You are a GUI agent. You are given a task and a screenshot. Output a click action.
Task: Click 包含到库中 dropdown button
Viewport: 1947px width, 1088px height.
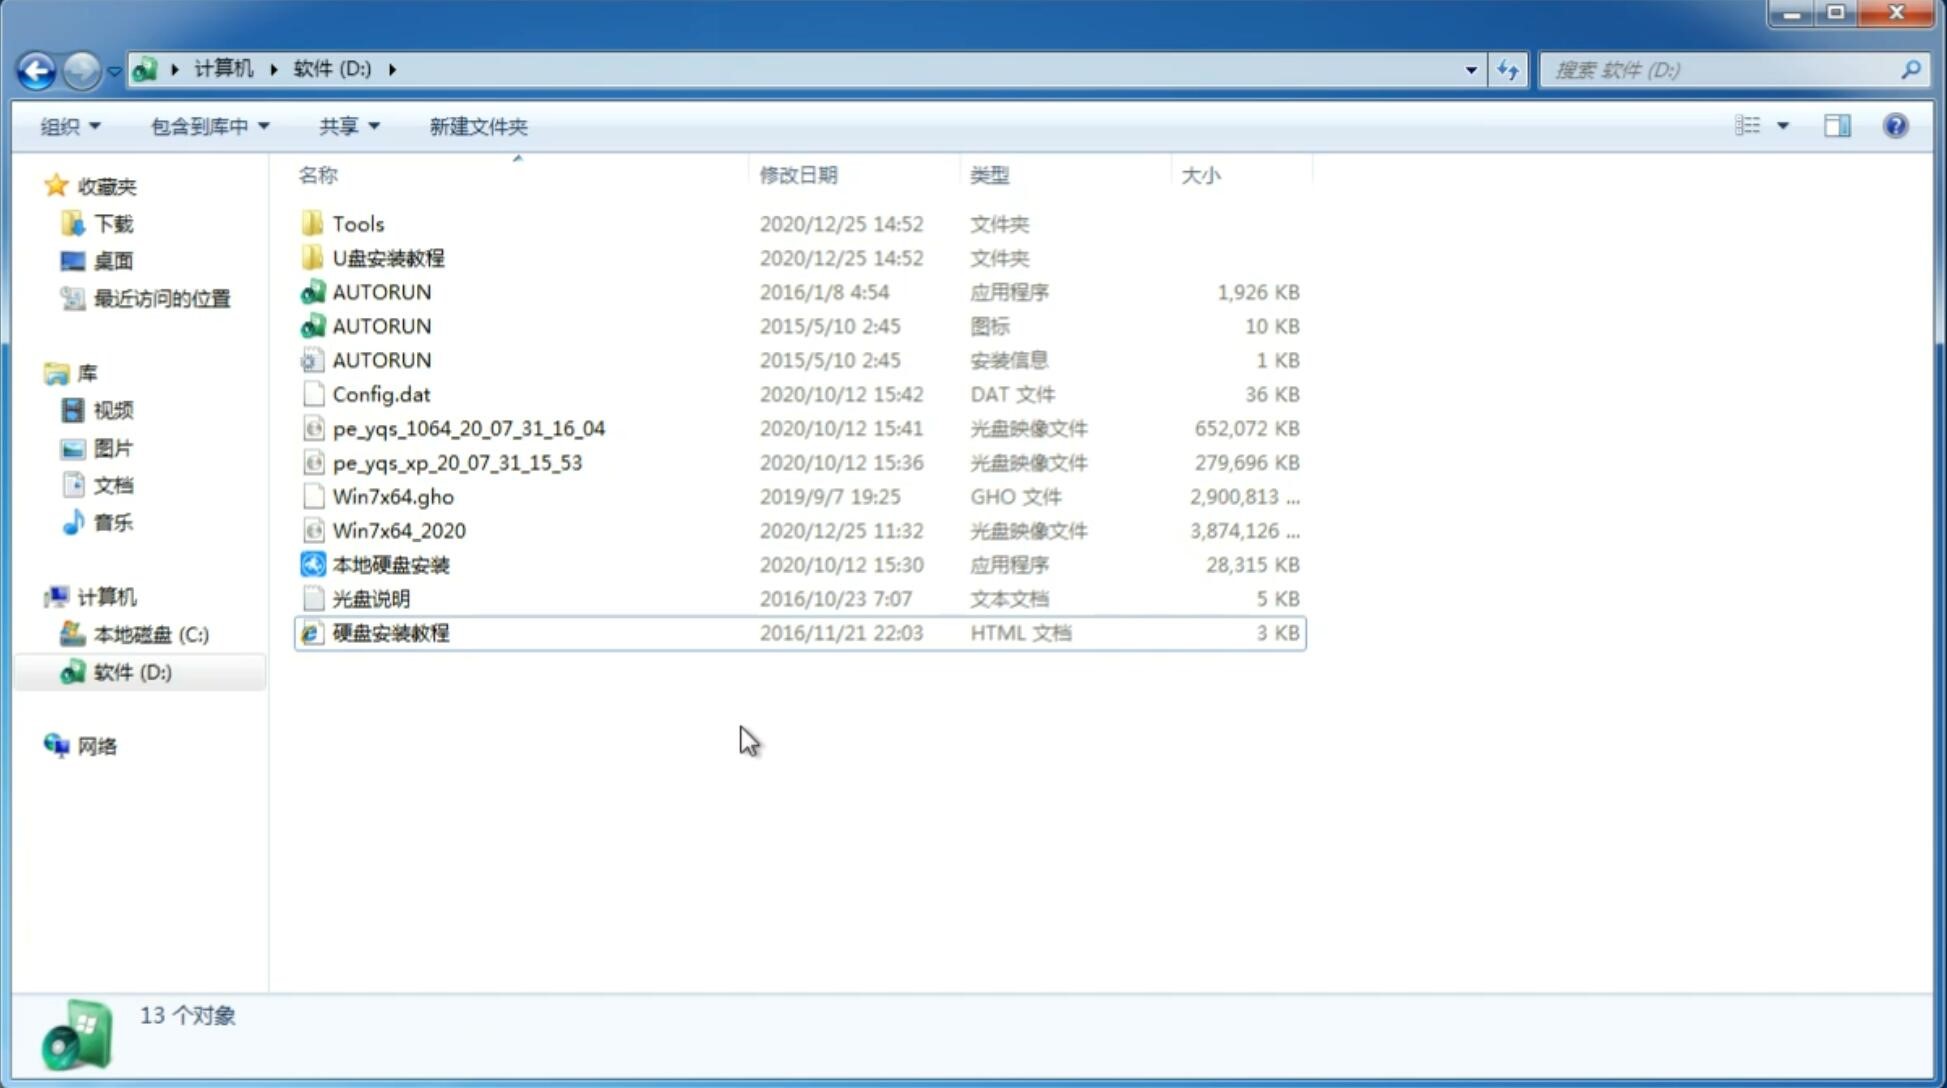[209, 126]
